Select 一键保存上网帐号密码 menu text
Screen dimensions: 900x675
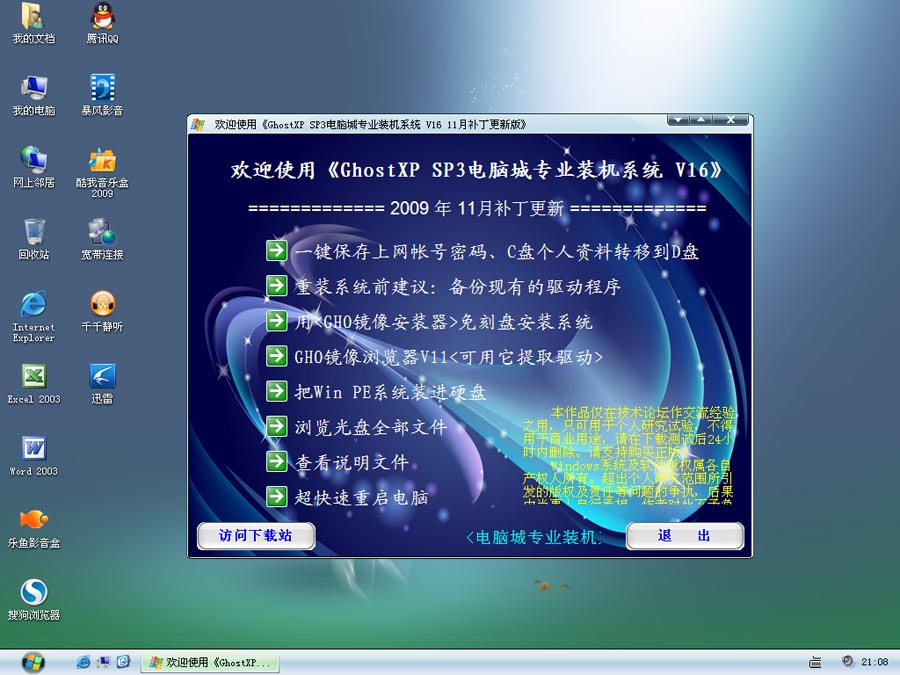point(496,251)
